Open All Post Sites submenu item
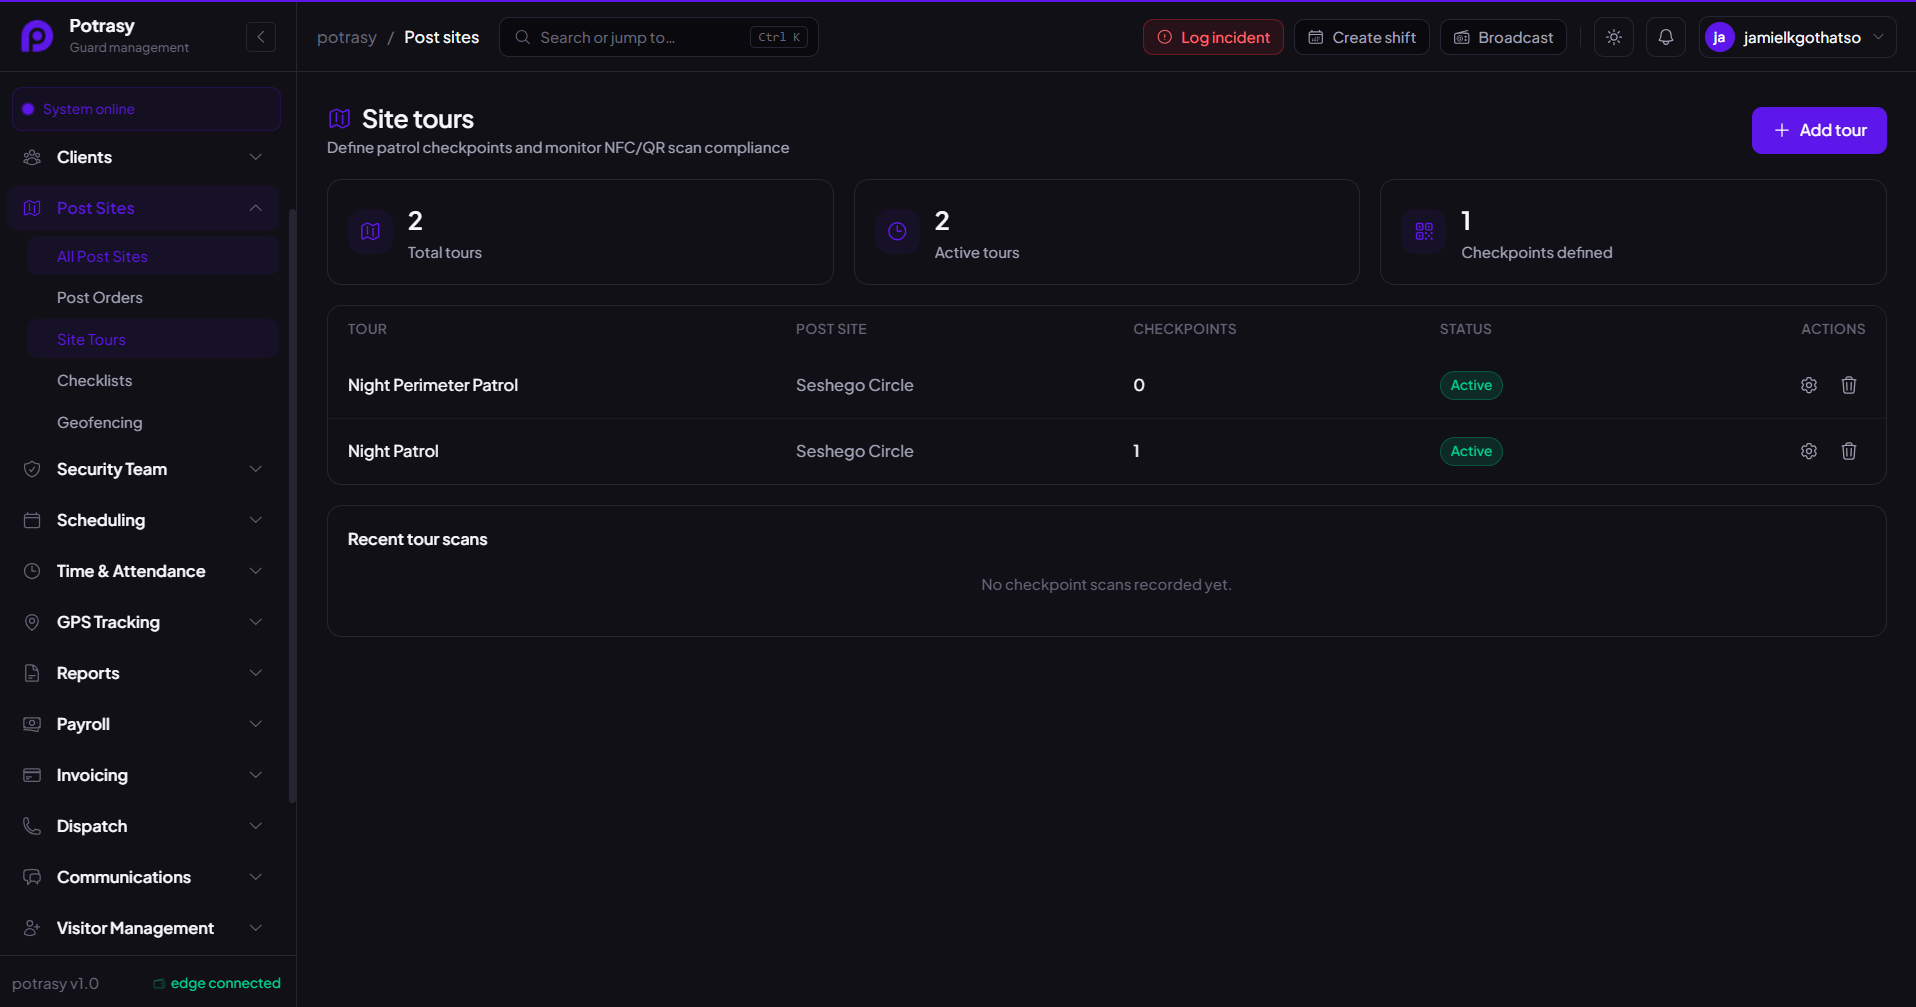1916x1007 pixels. pos(153,256)
